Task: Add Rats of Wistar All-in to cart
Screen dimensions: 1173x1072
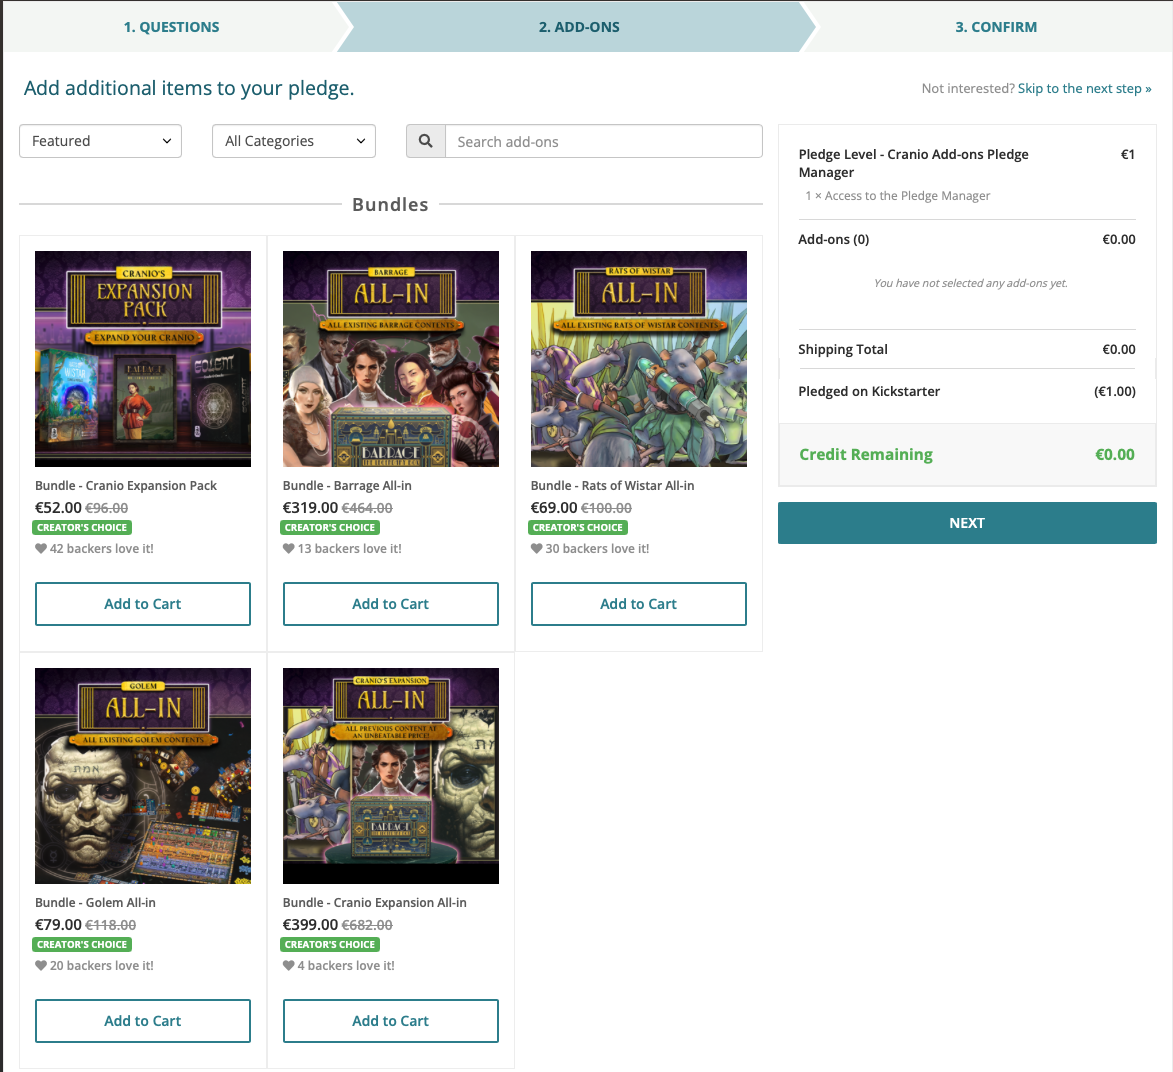Action: pyautogui.click(x=638, y=604)
